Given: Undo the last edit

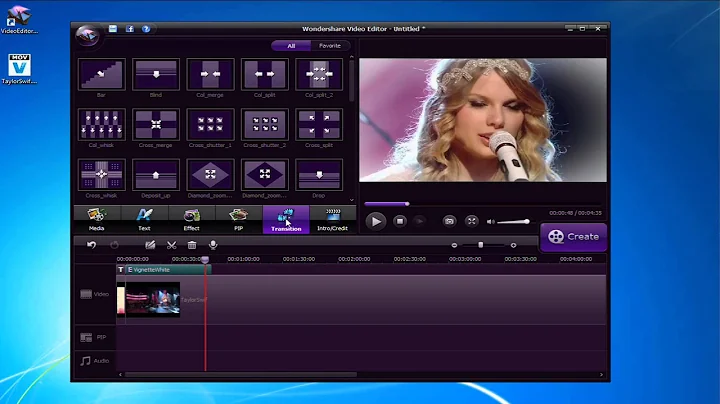Looking at the screenshot, I should coord(91,245).
